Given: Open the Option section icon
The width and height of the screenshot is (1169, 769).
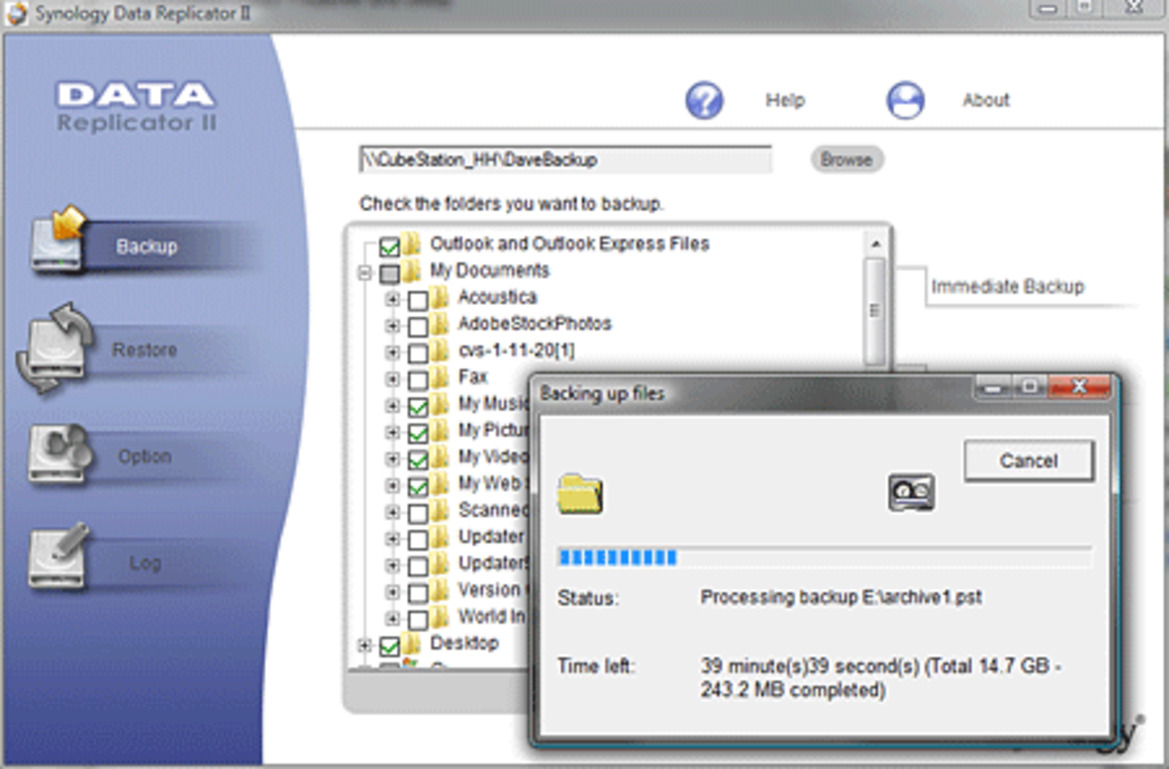Looking at the screenshot, I should click(x=58, y=453).
